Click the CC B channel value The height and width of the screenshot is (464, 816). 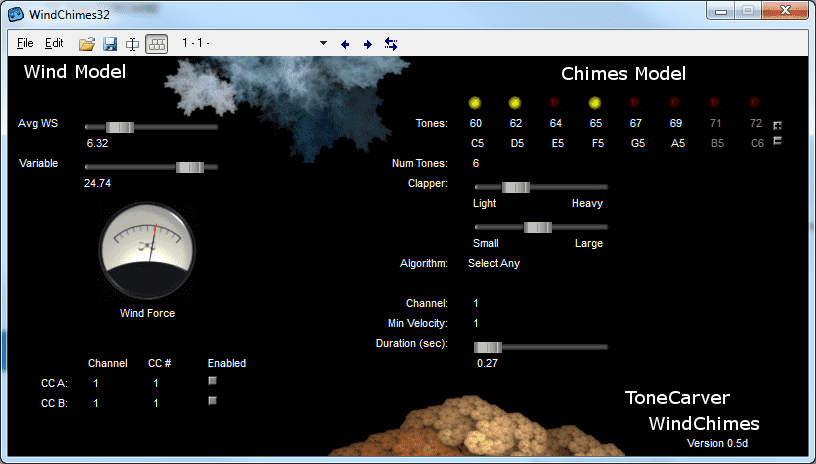click(96, 403)
